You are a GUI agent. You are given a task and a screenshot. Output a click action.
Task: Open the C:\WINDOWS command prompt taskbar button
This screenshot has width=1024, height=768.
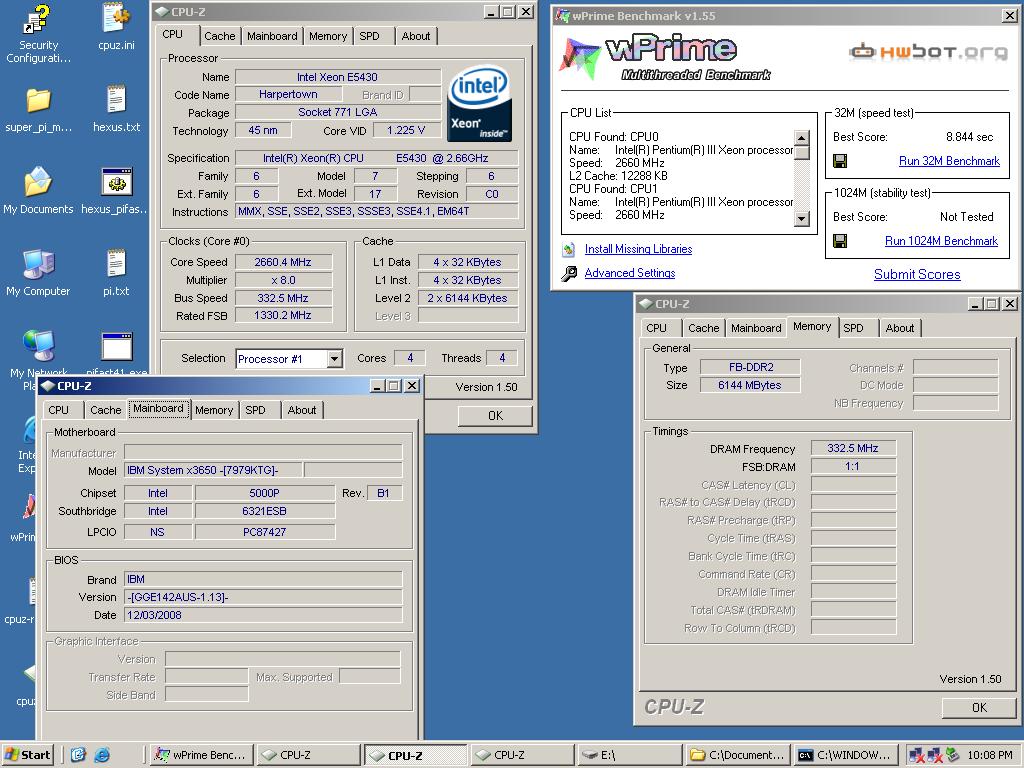844,755
